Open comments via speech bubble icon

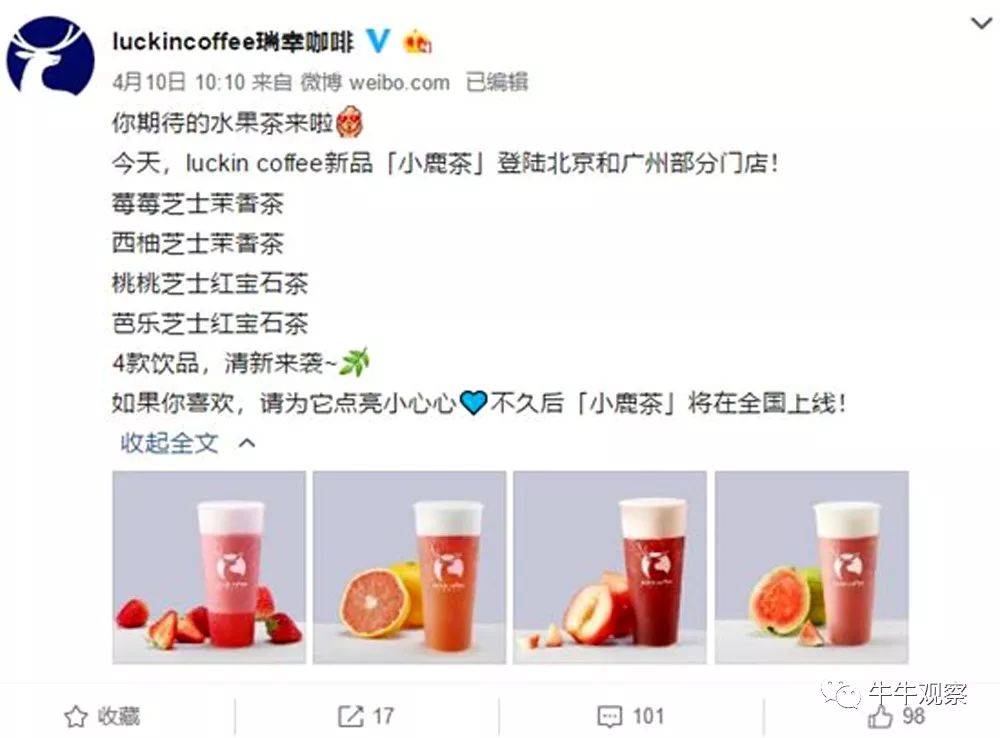coord(609,716)
